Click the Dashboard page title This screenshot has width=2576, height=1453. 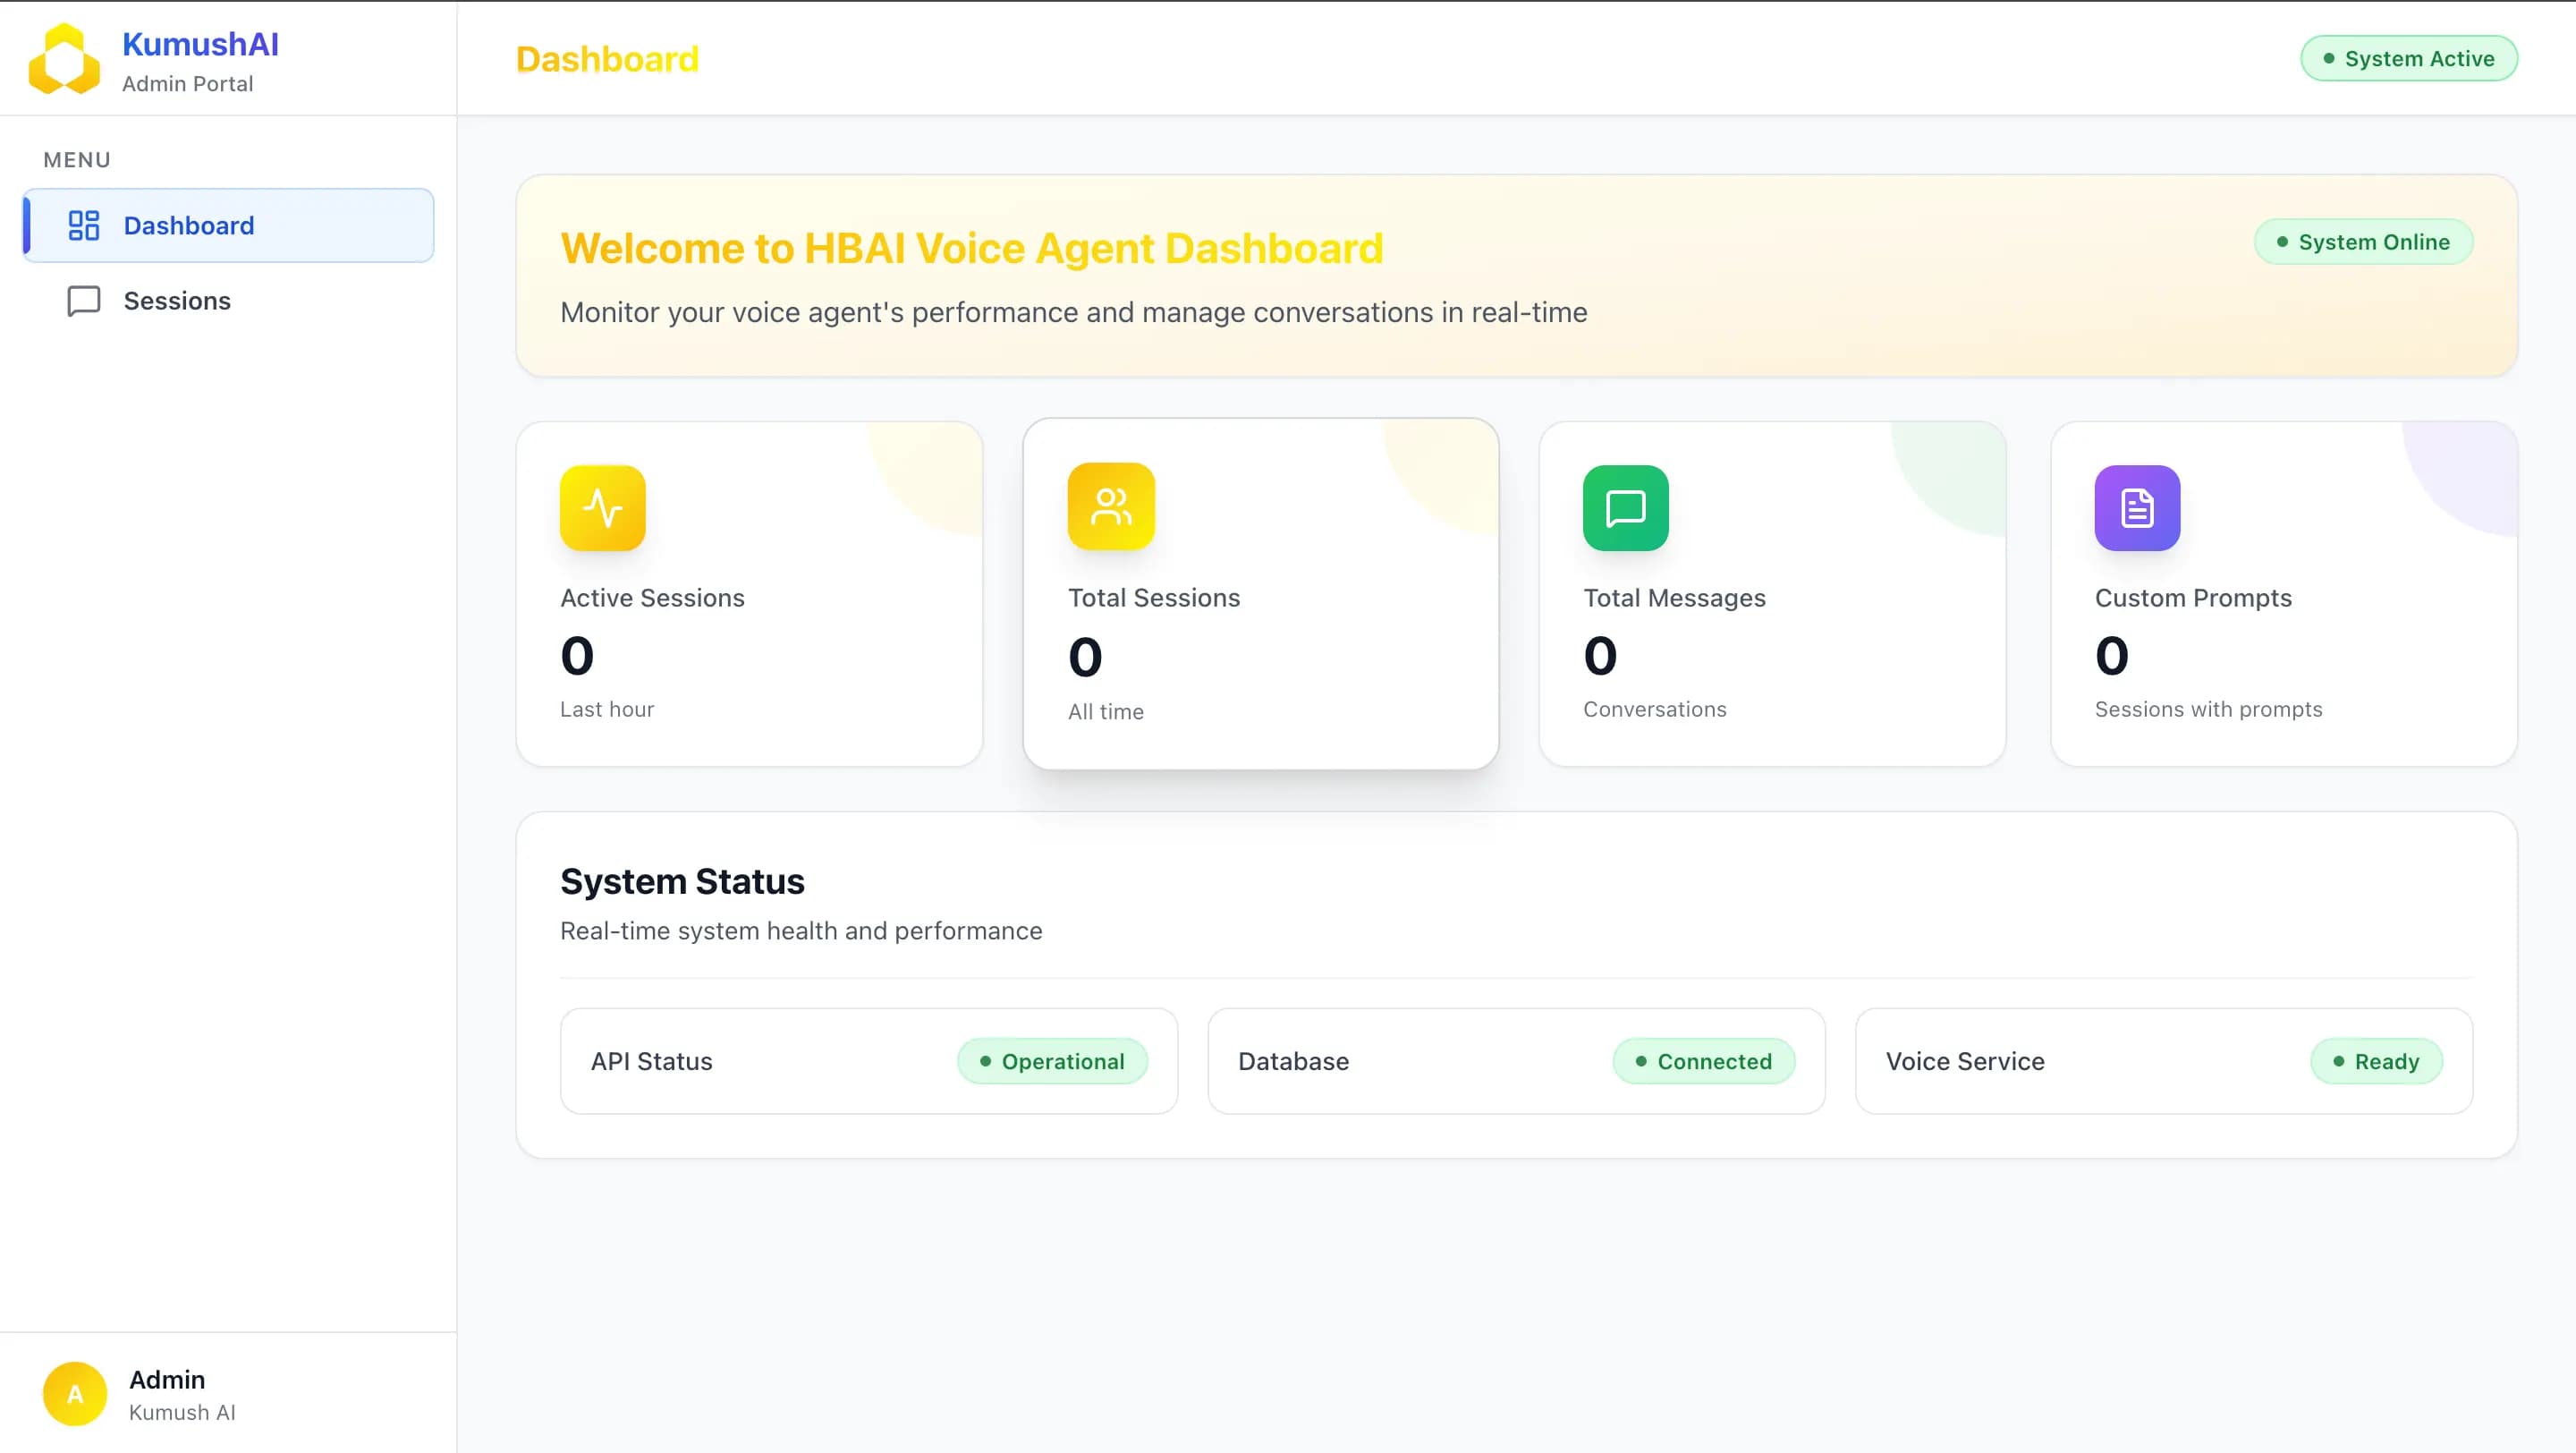606,58
